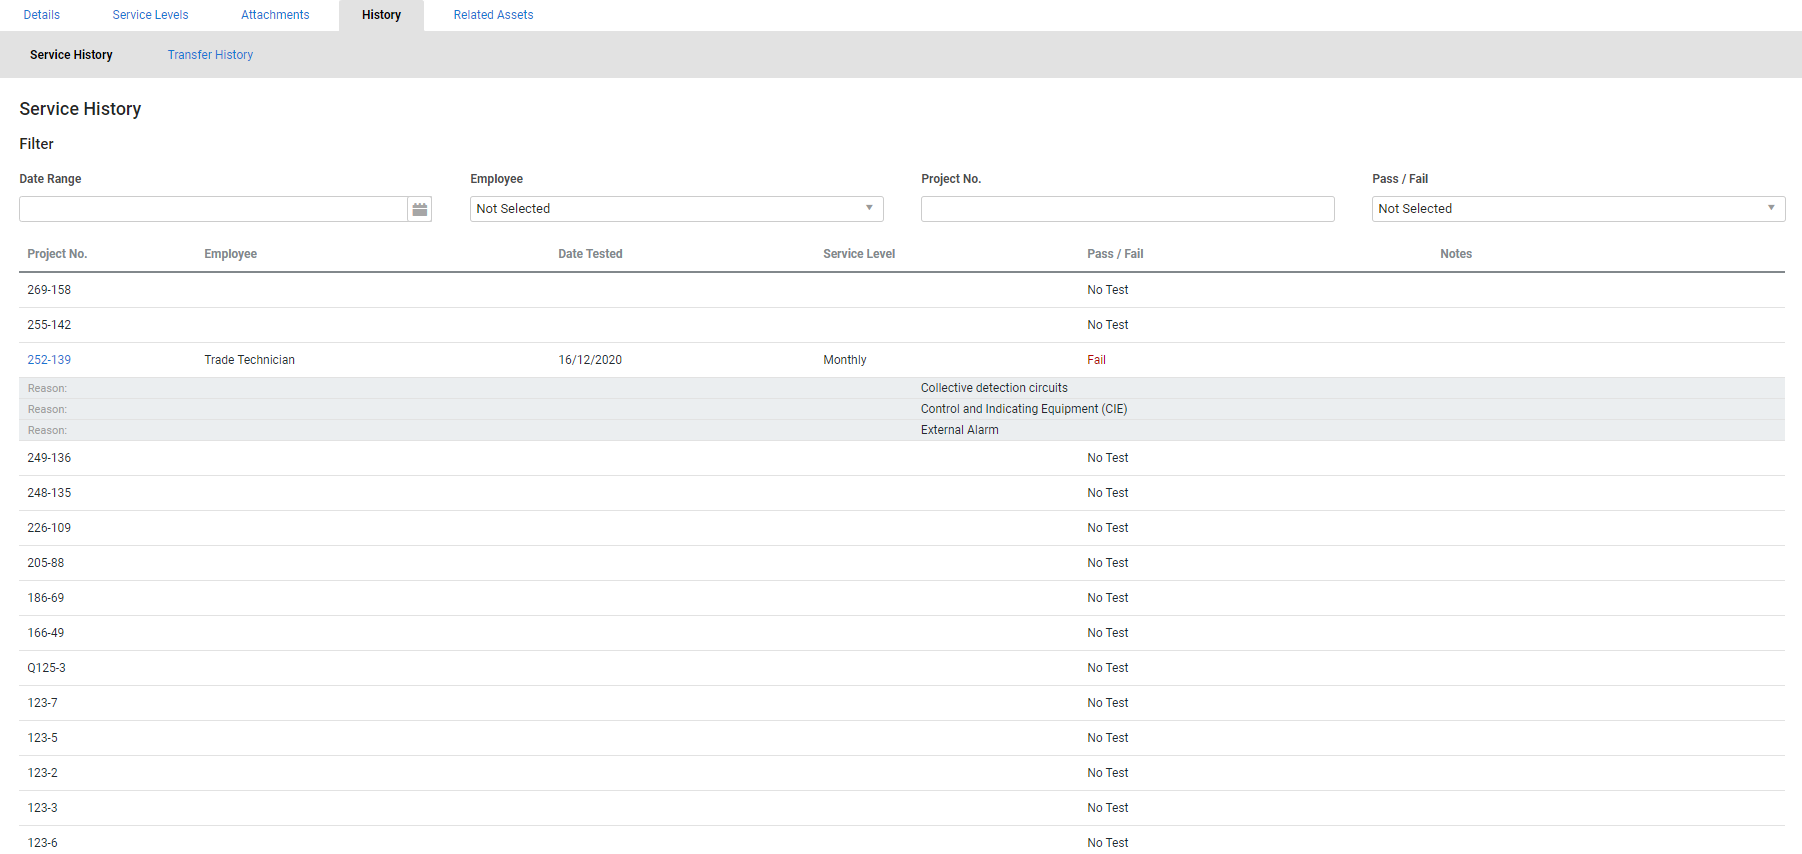Image resolution: width=1802 pixels, height=854 pixels.
Task: Click the Notes column header
Action: coord(1456,254)
